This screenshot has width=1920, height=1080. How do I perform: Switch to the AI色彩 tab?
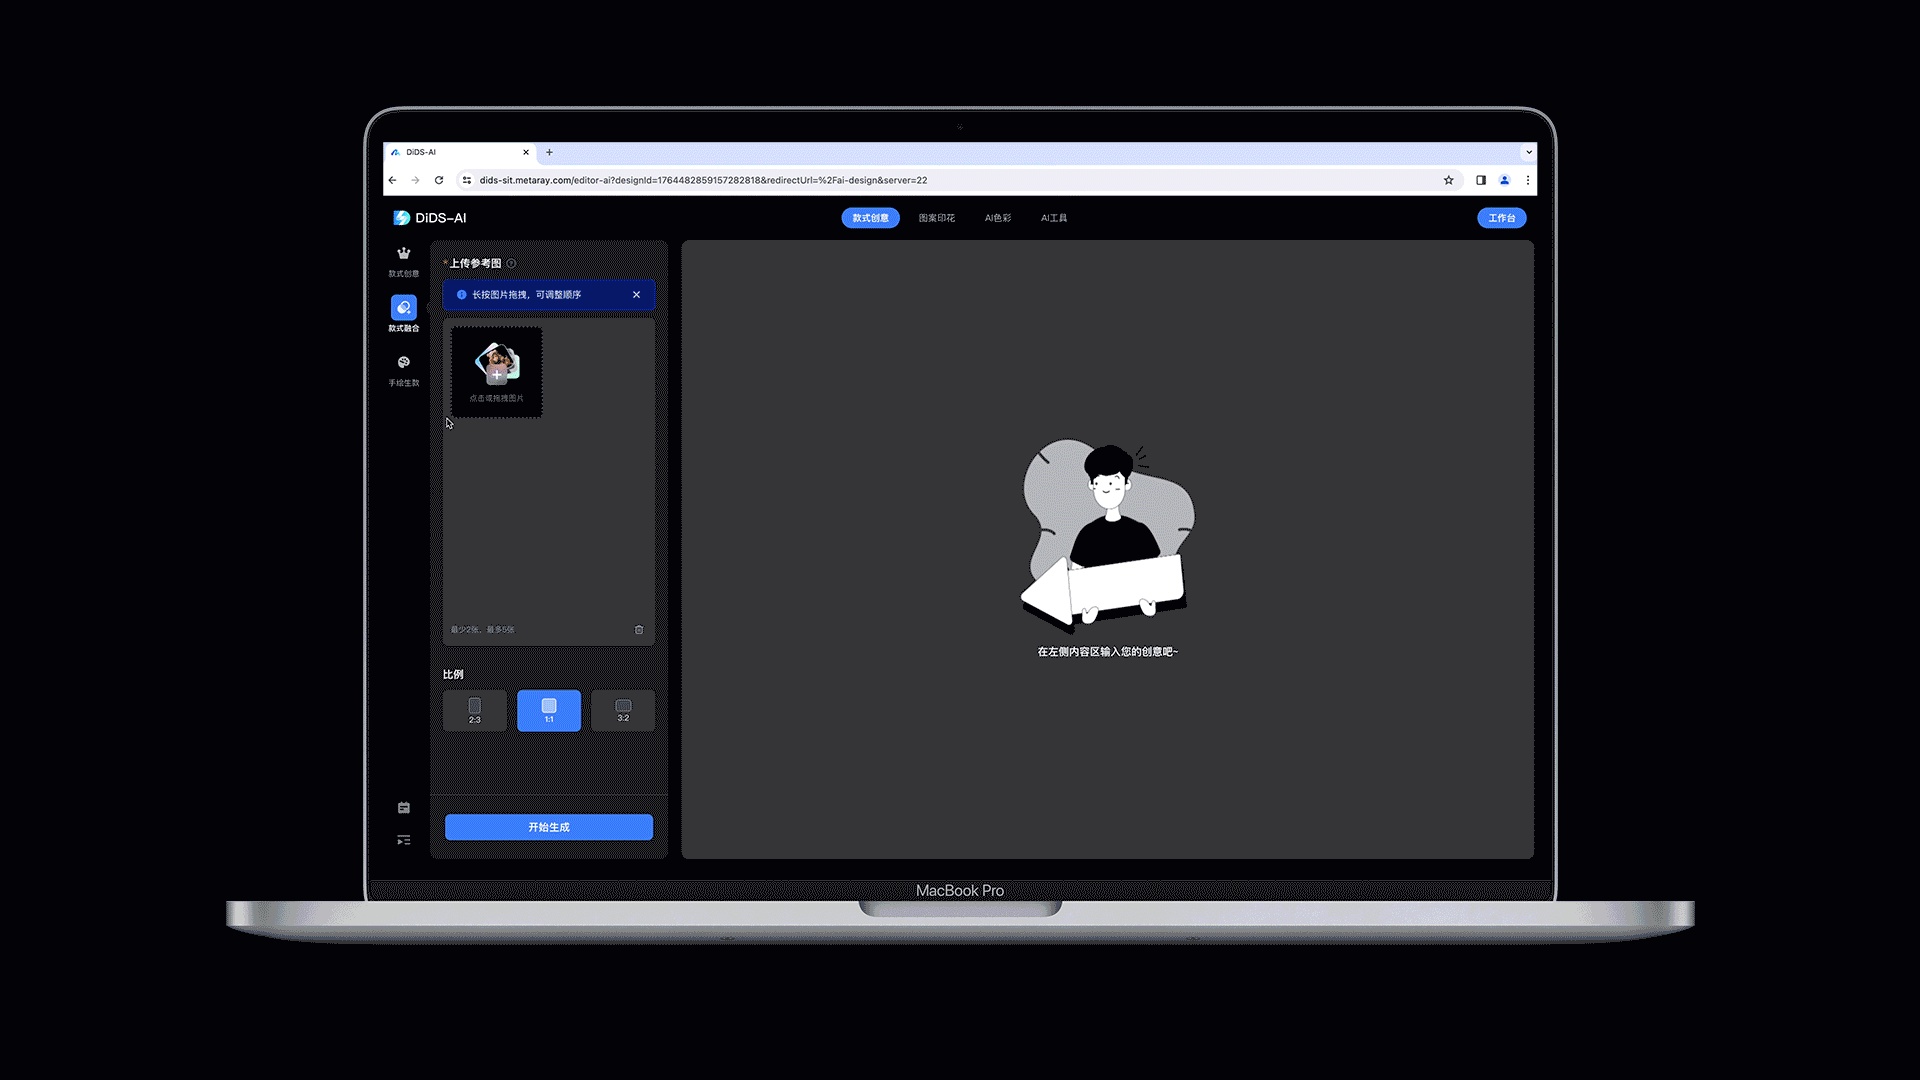[998, 218]
